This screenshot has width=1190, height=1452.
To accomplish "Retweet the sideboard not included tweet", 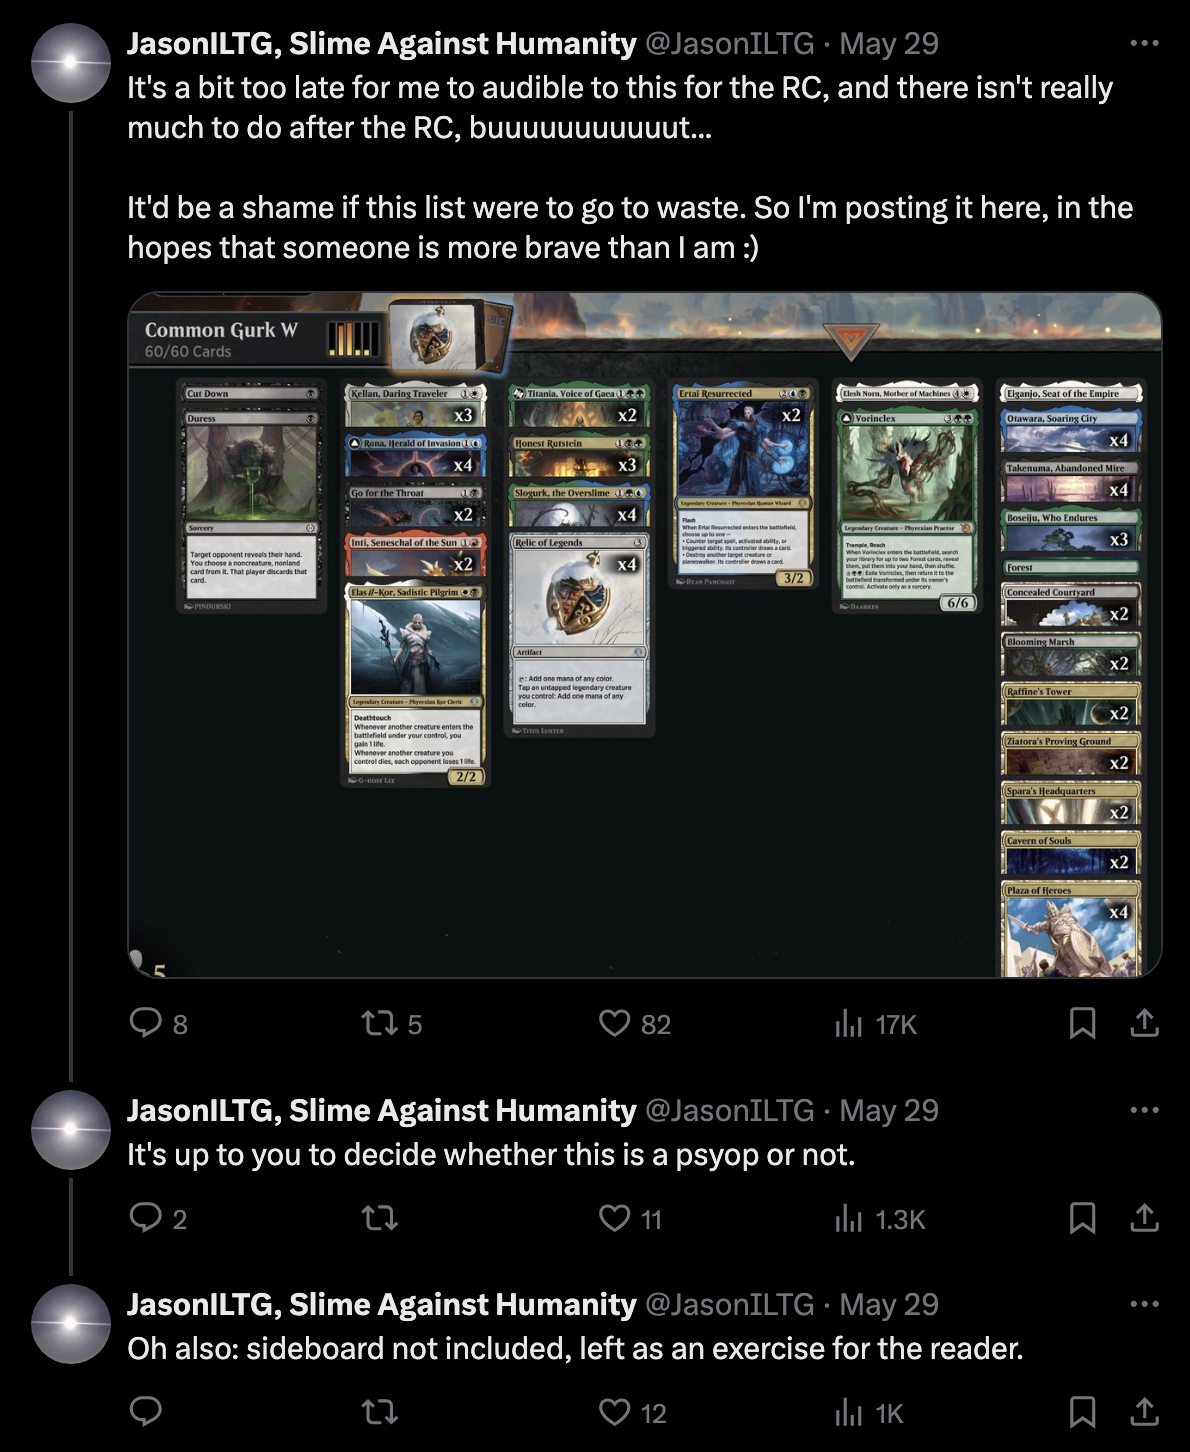I will click(x=378, y=1412).
